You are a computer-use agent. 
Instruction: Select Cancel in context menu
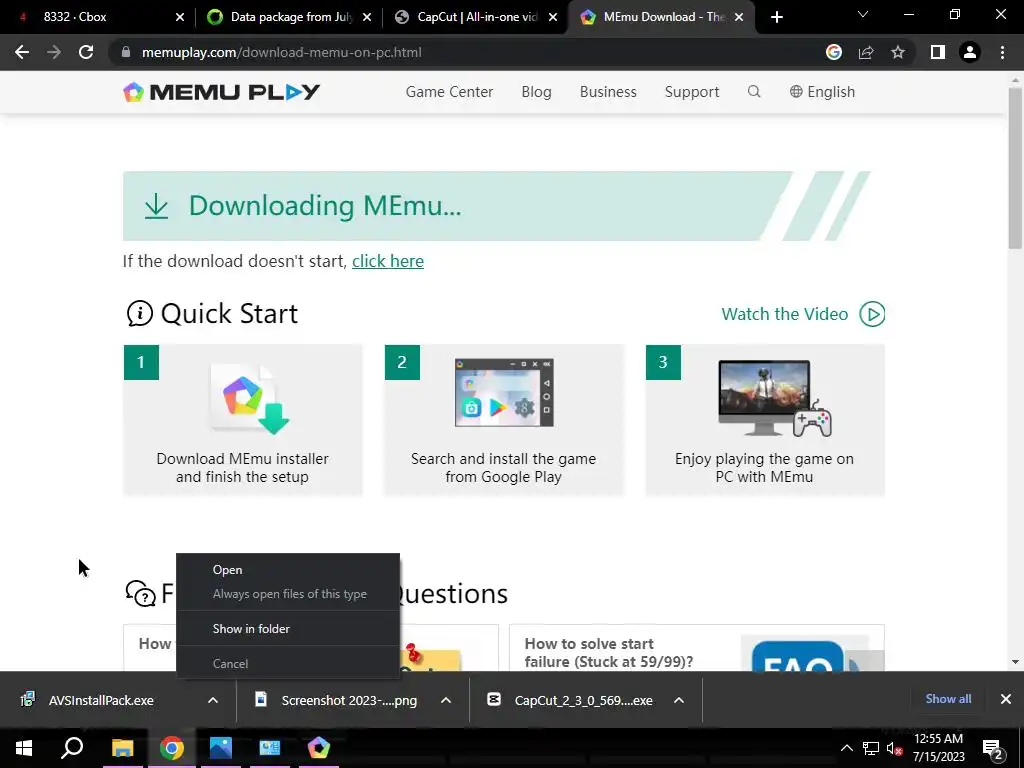pos(288,664)
